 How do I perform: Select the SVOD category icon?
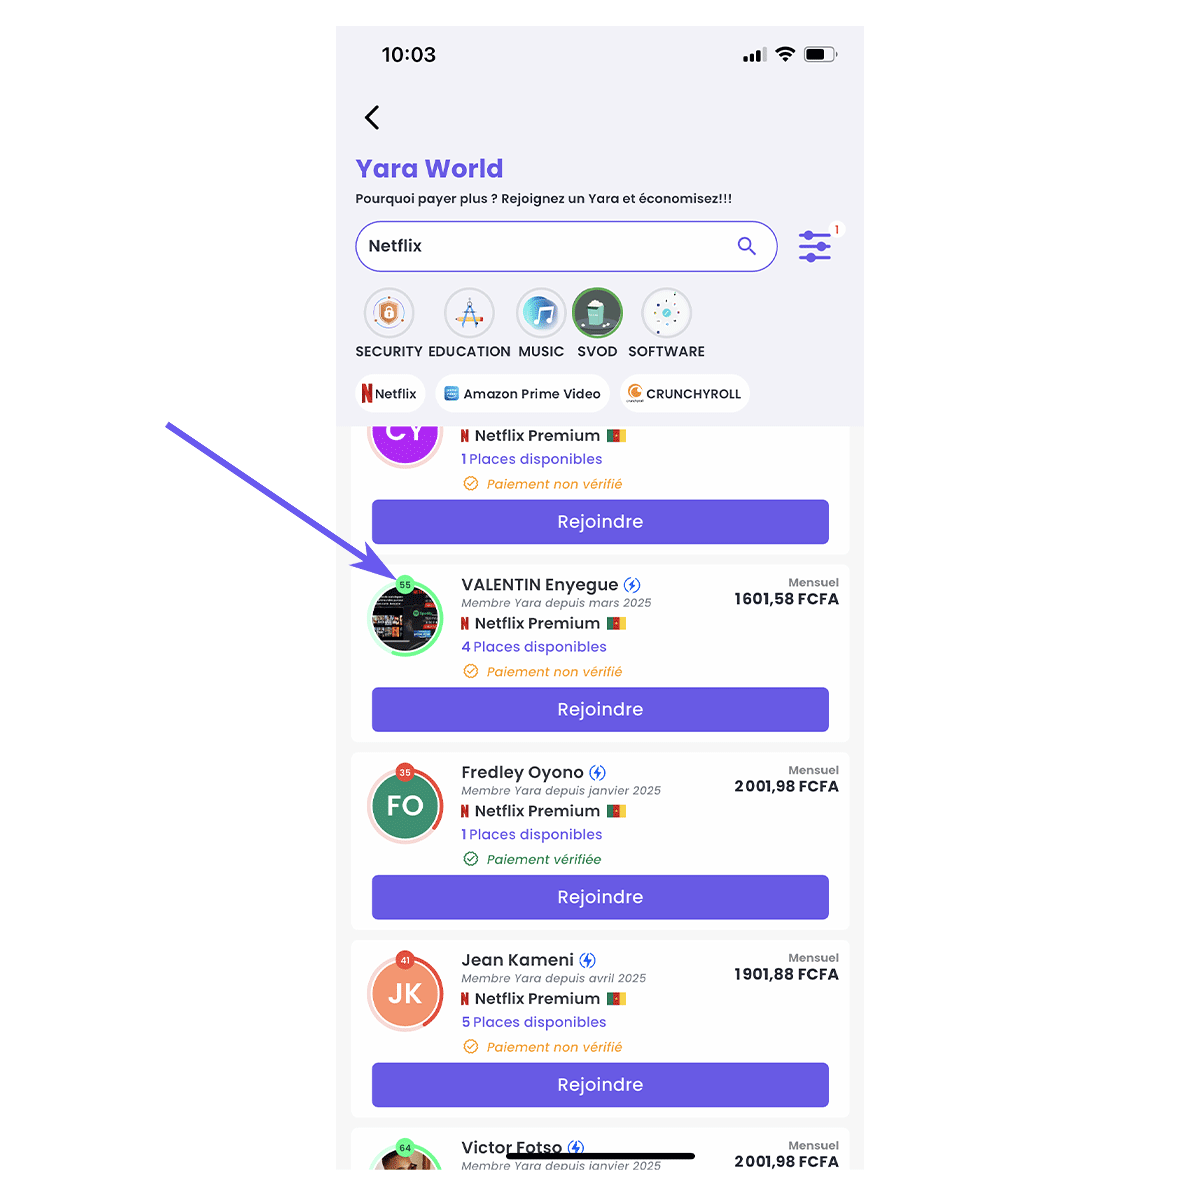point(597,313)
